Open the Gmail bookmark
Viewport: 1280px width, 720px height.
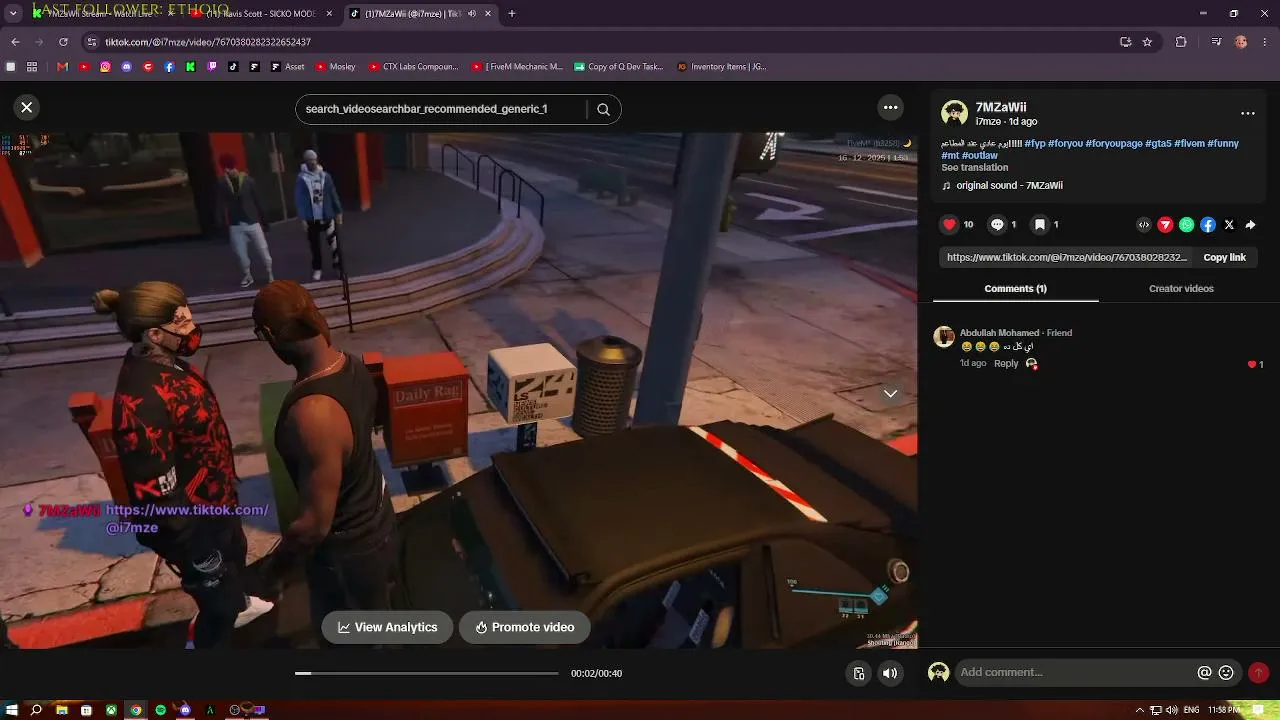pos(62,67)
